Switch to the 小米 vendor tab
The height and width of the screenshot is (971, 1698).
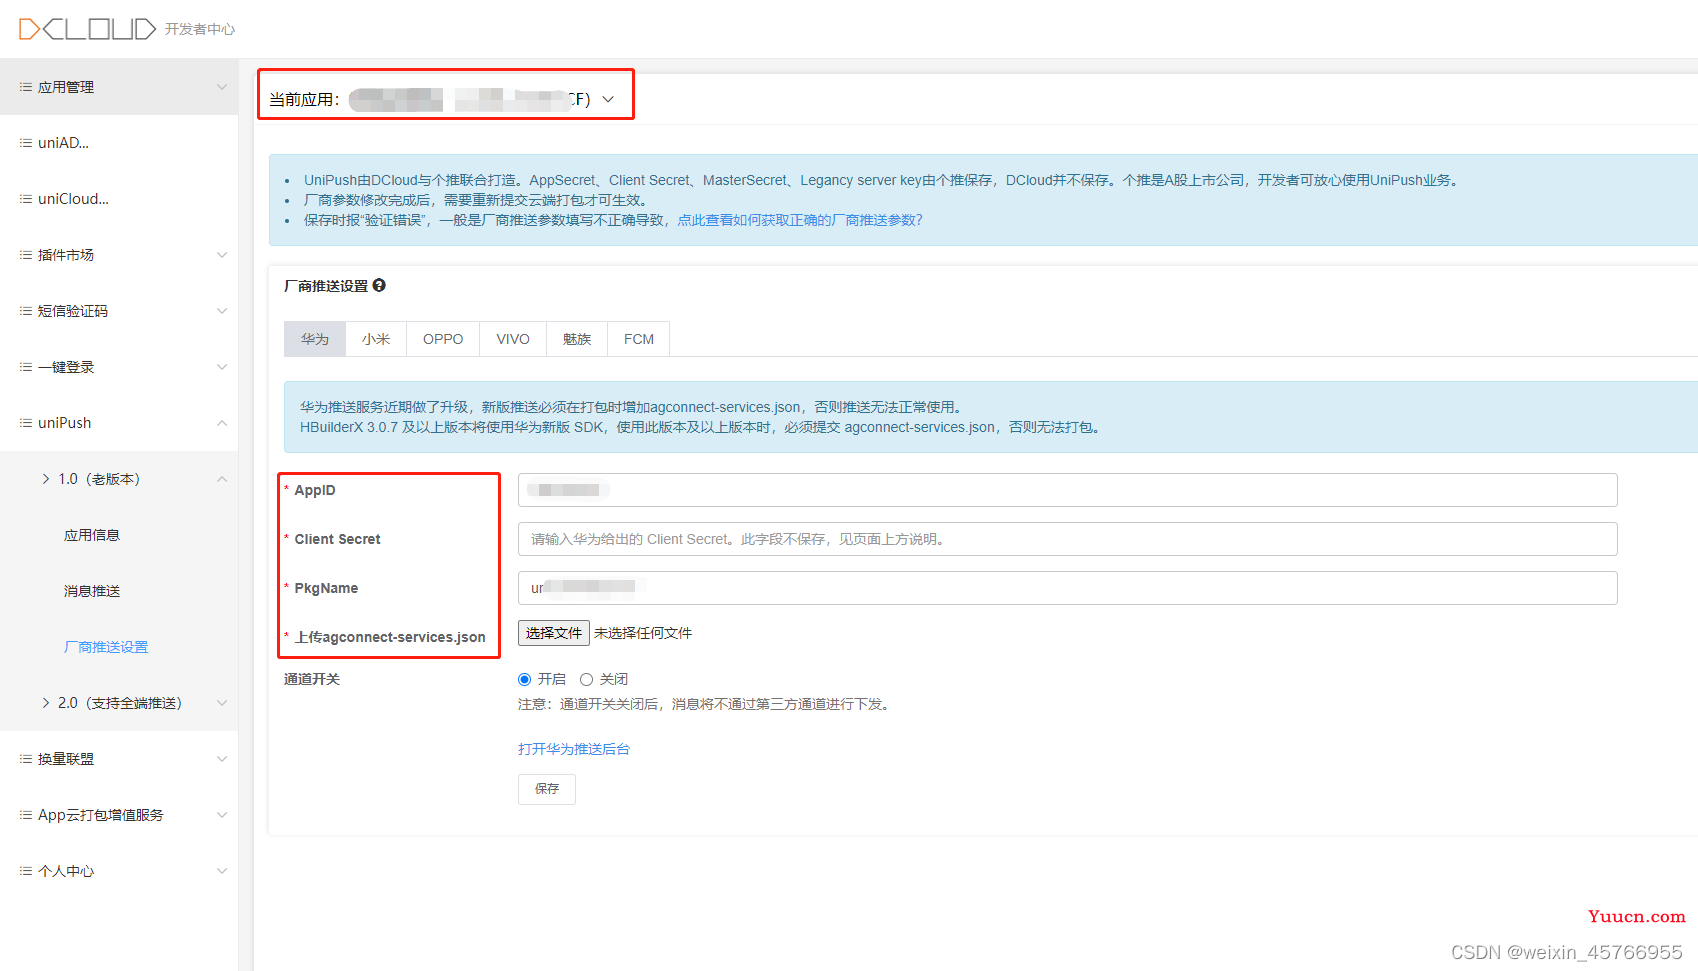click(x=376, y=339)
